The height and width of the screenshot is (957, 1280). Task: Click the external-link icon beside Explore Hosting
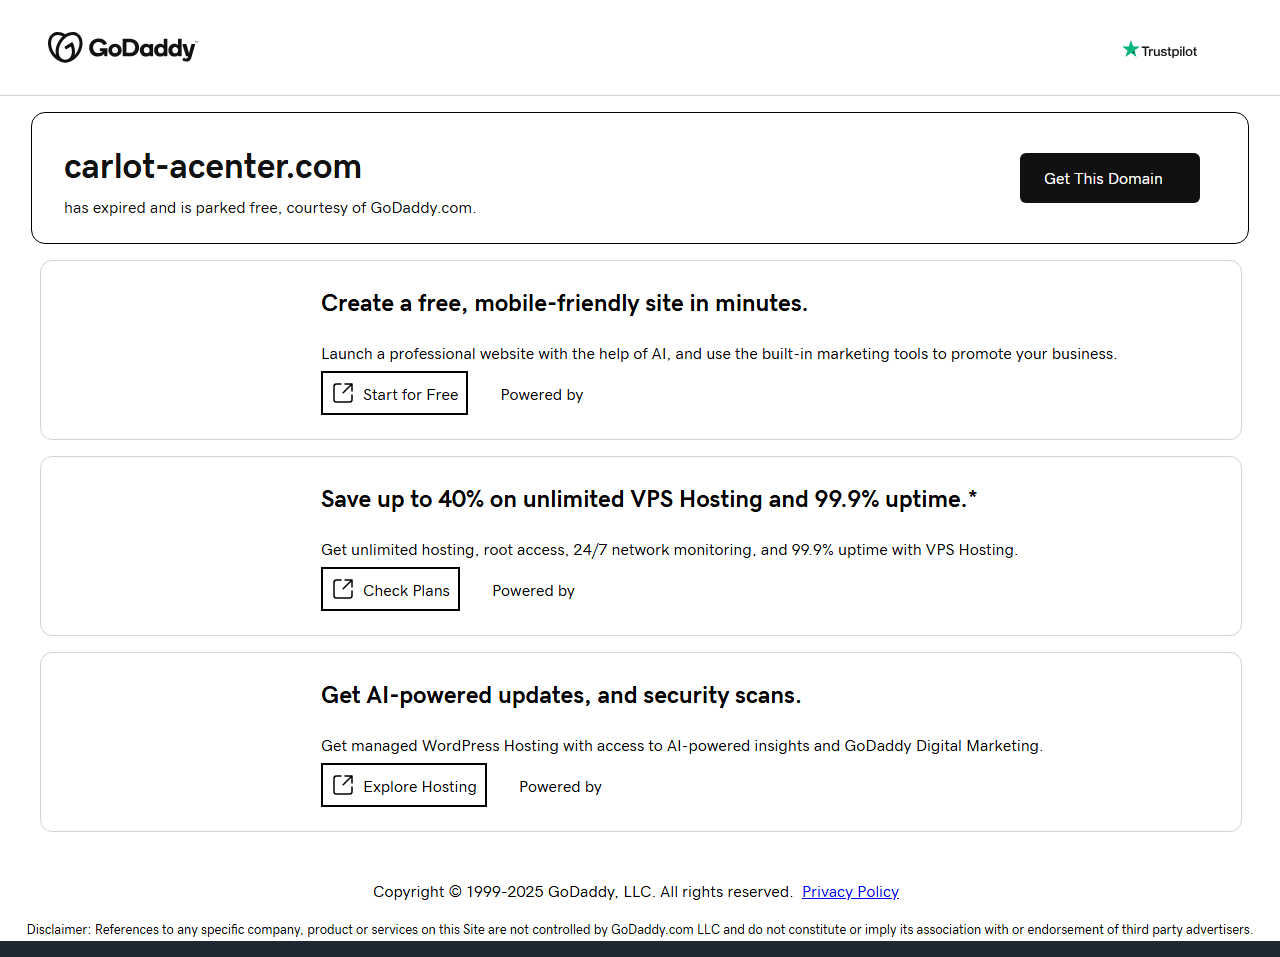[343, 785]
